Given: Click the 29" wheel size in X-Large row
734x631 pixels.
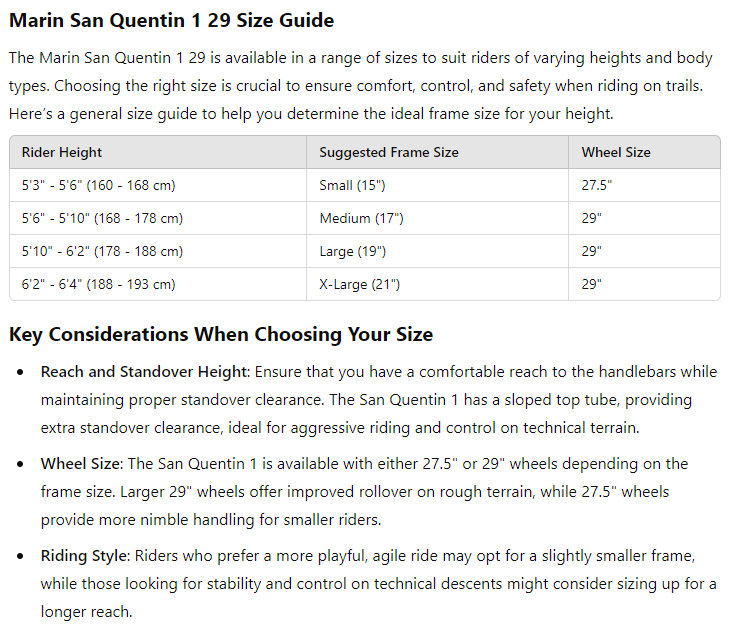Looking at the screenshot, I should pos(592,285).
